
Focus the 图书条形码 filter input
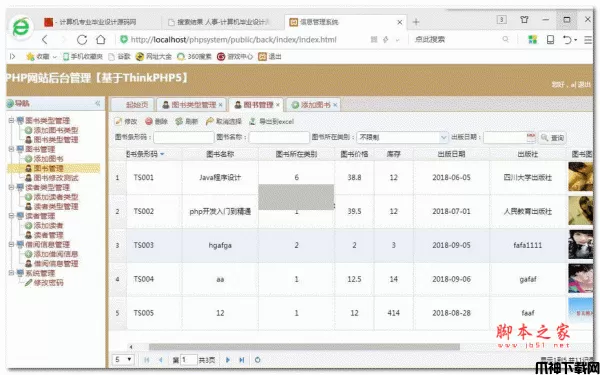coord(184,137)
